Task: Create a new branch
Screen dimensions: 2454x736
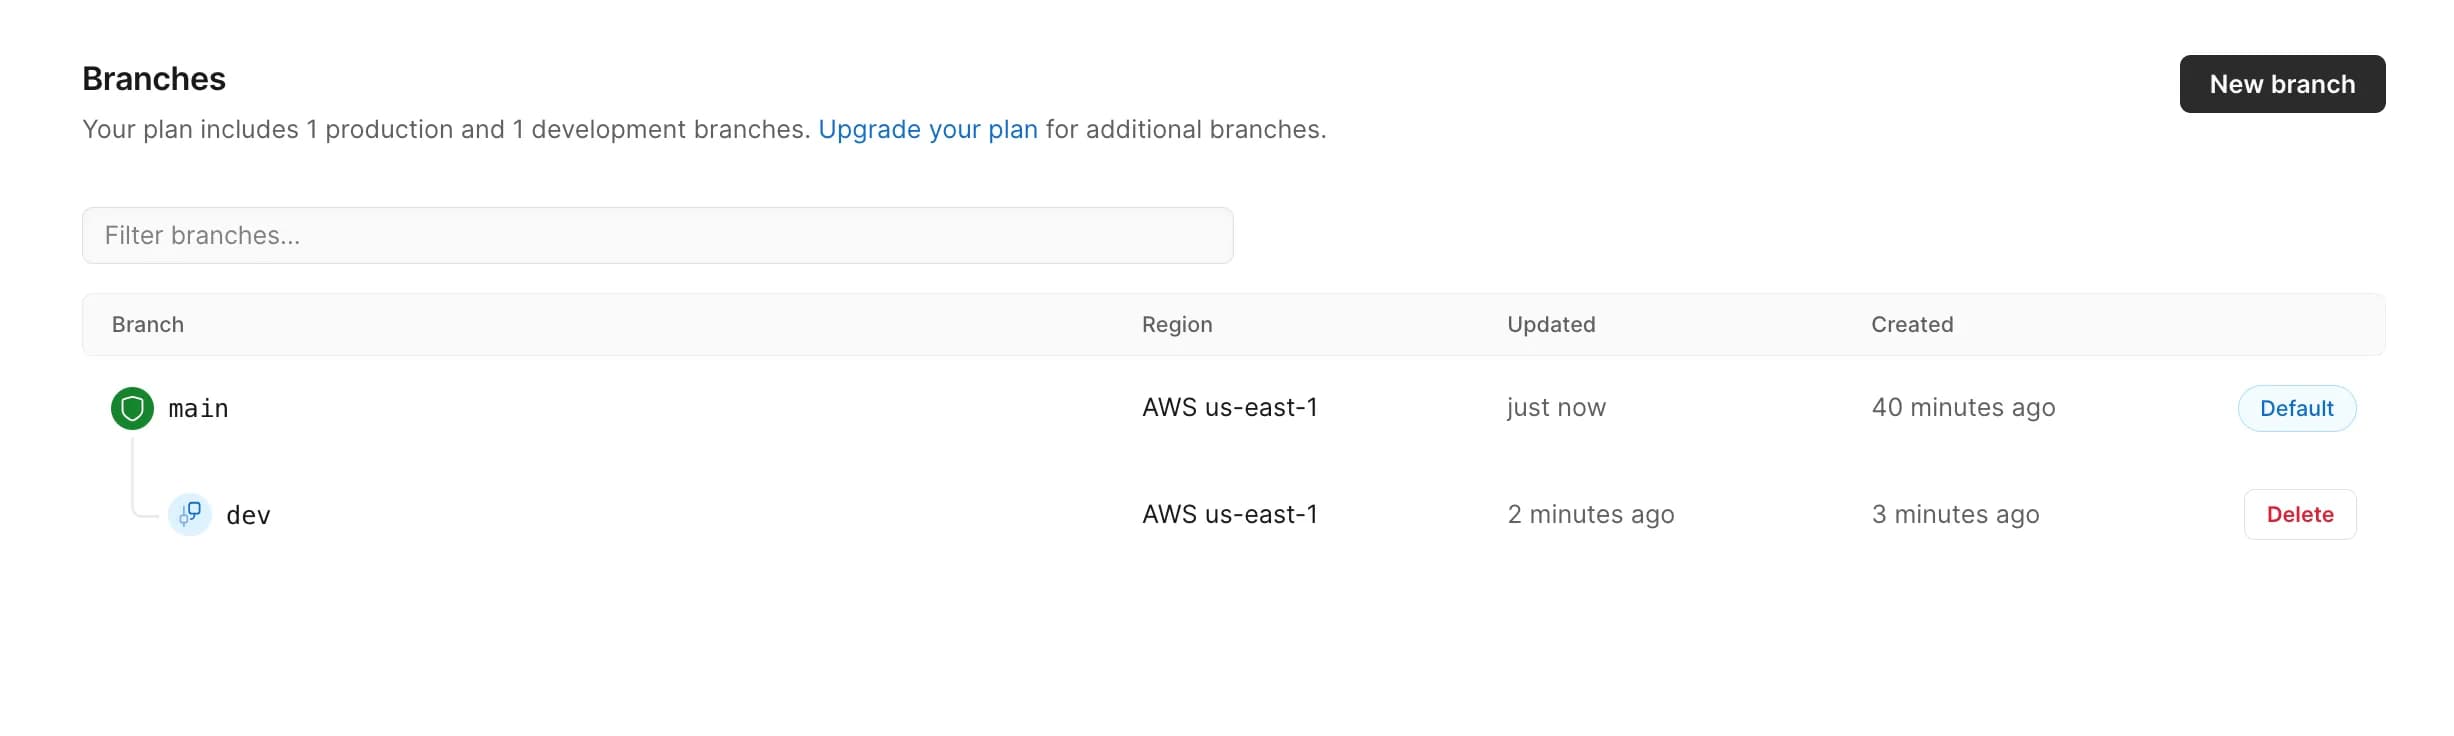Action: pyautogui.click(x=2282, y=84)
